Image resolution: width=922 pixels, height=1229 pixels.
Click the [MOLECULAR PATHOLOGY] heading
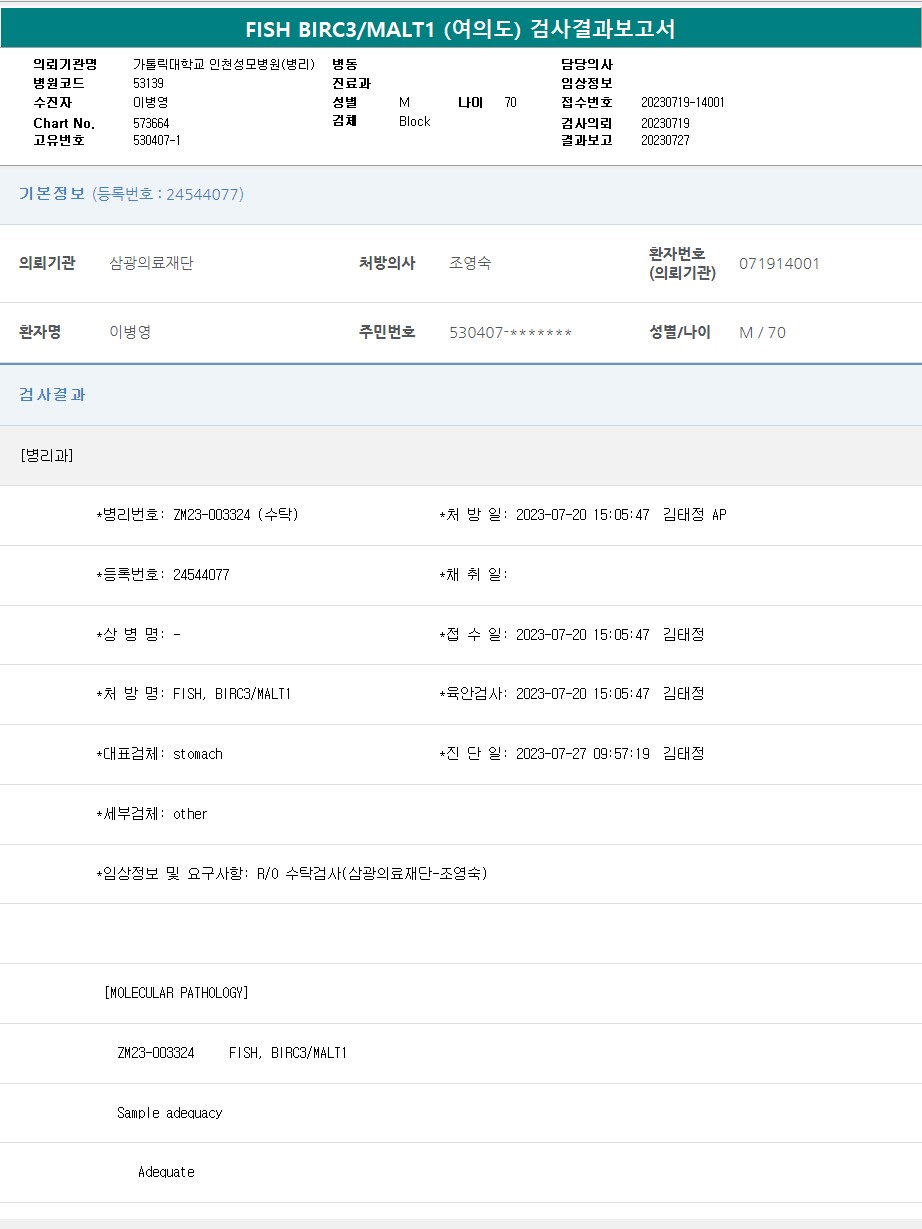(176, 993)
